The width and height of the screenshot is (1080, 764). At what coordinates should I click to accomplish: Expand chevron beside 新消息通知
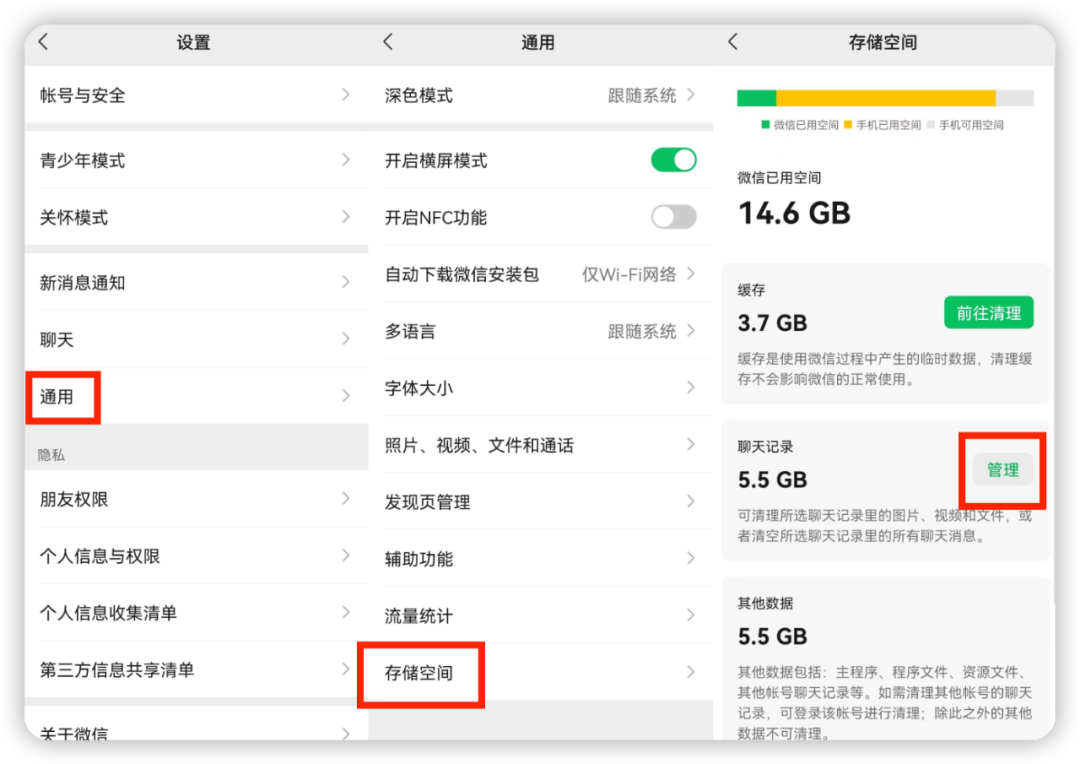(346, 282)
